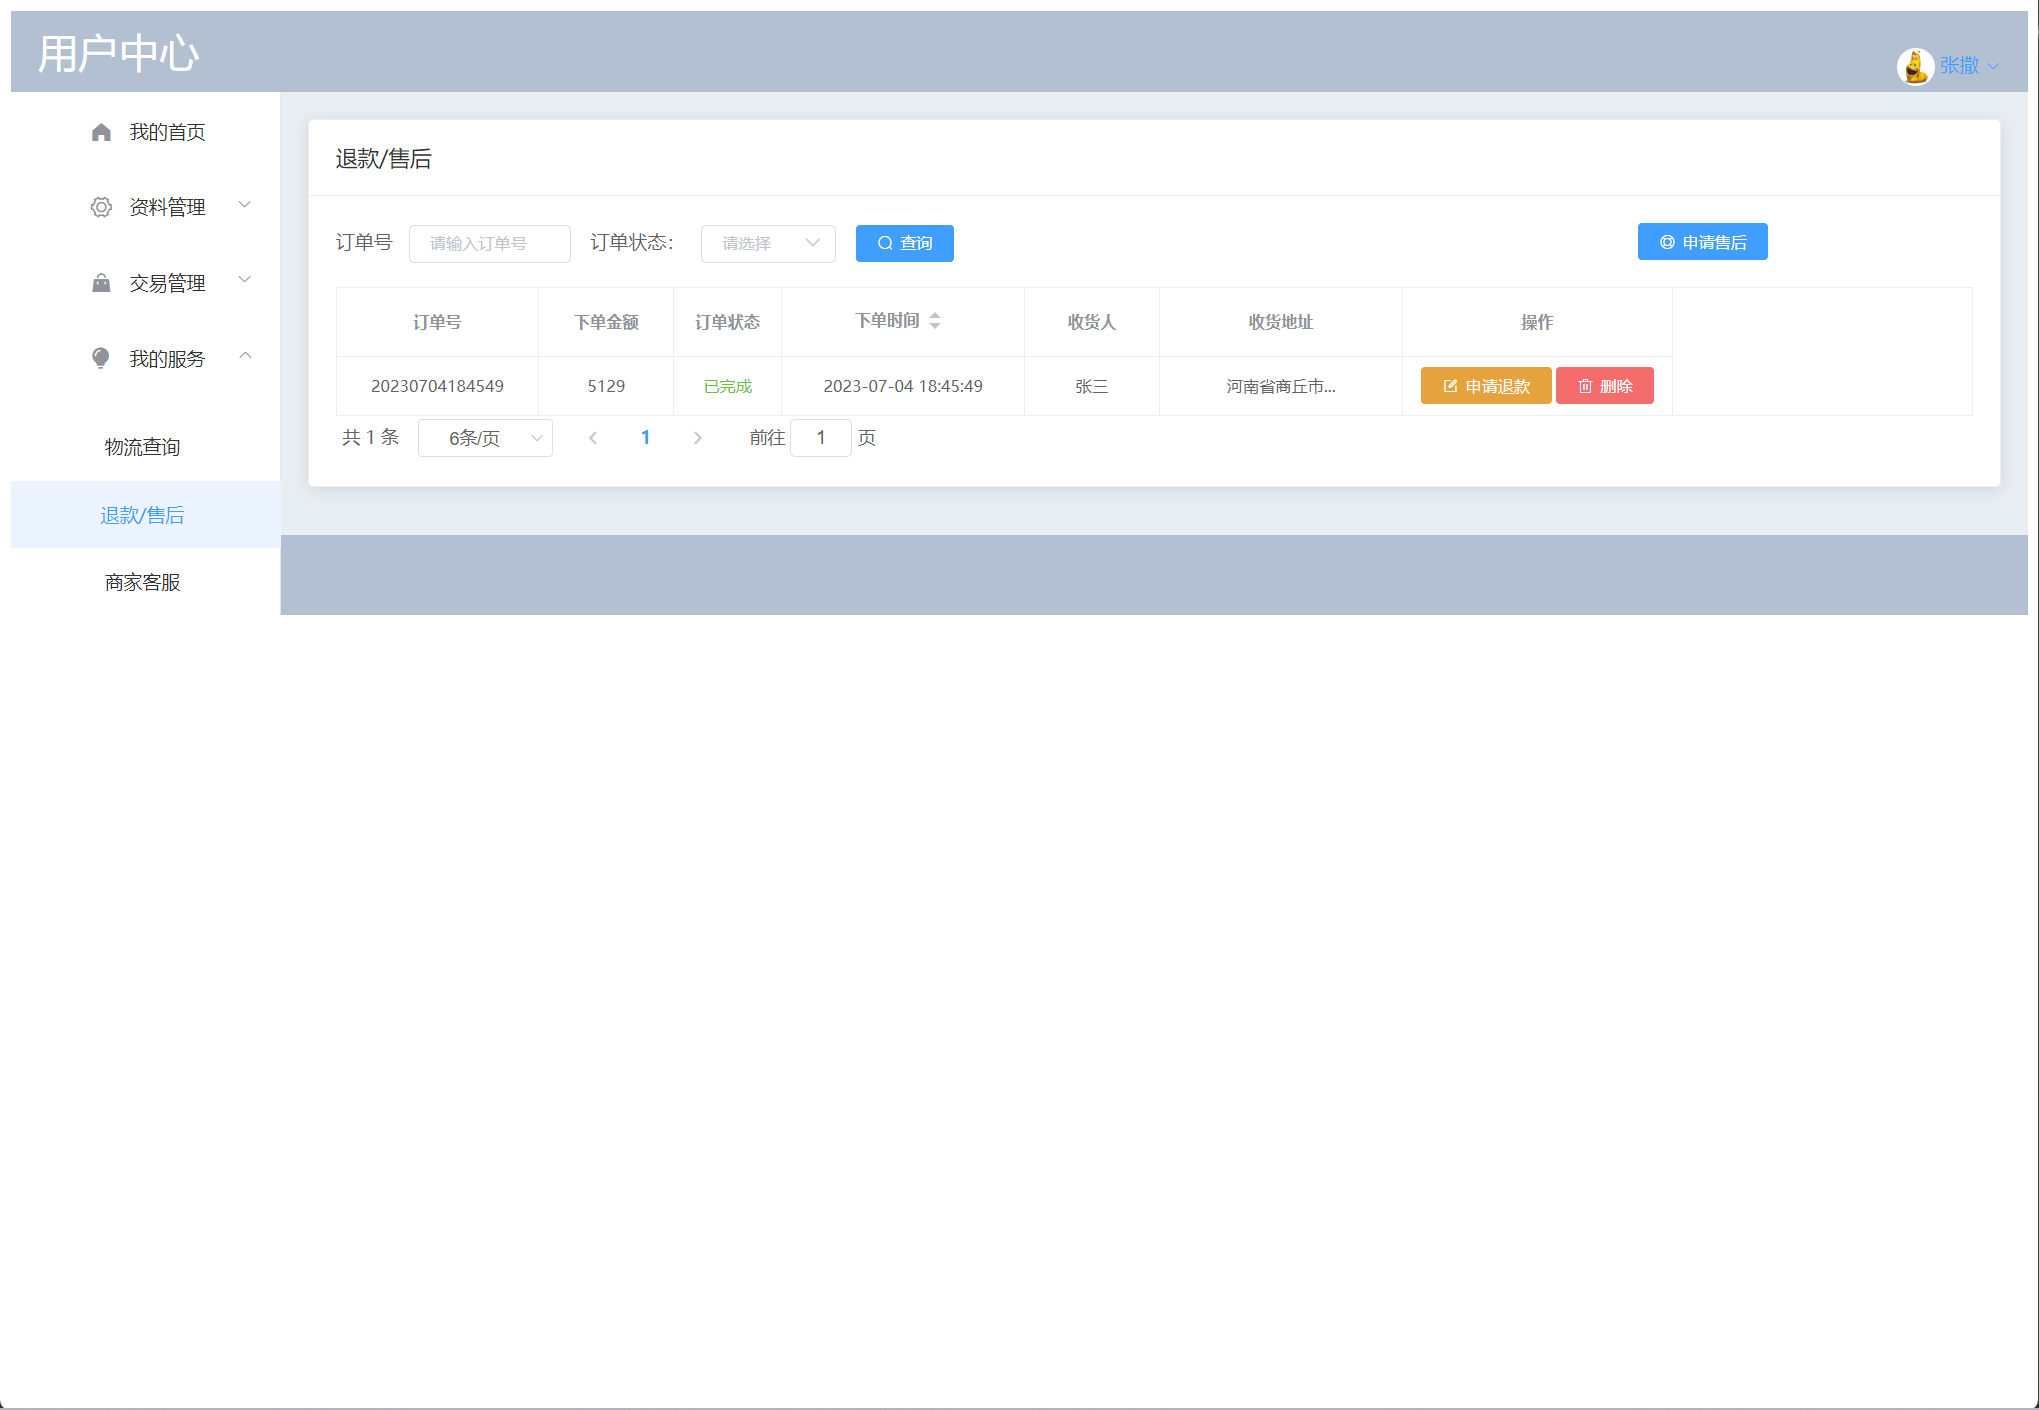This screenshot has width=2039, height=1410.
Task: Click the home icon beside 我的首页
Action: pyautogui.click(x=101, y=132)
